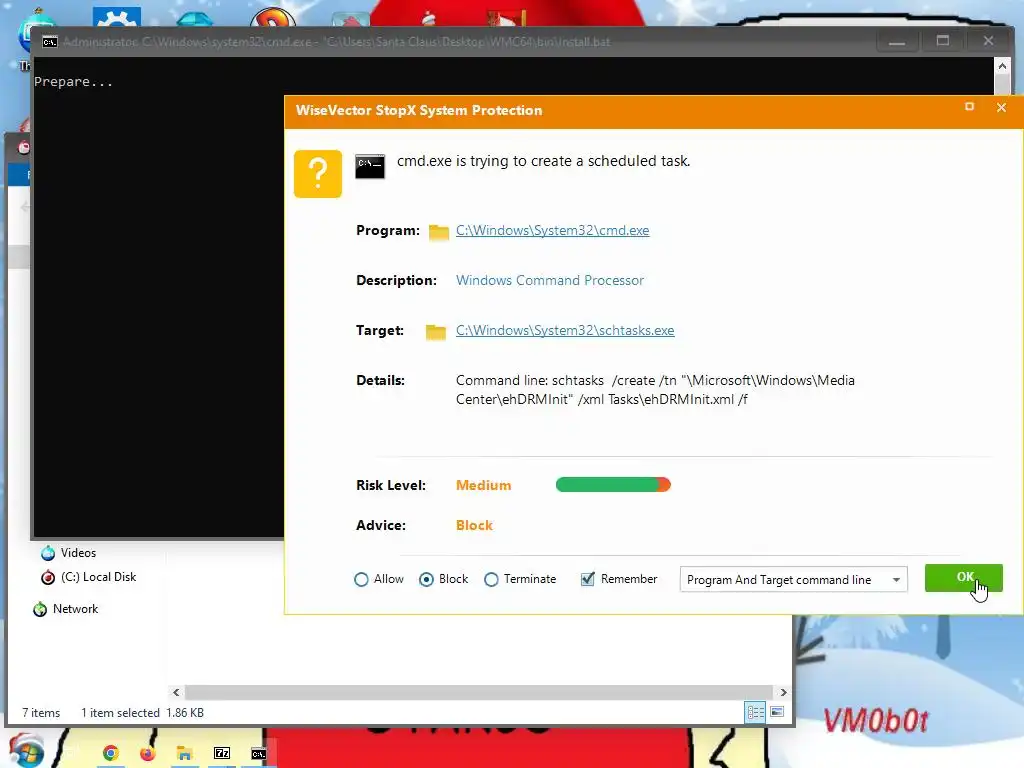Close the Administrator cmd.exe window

988,41
